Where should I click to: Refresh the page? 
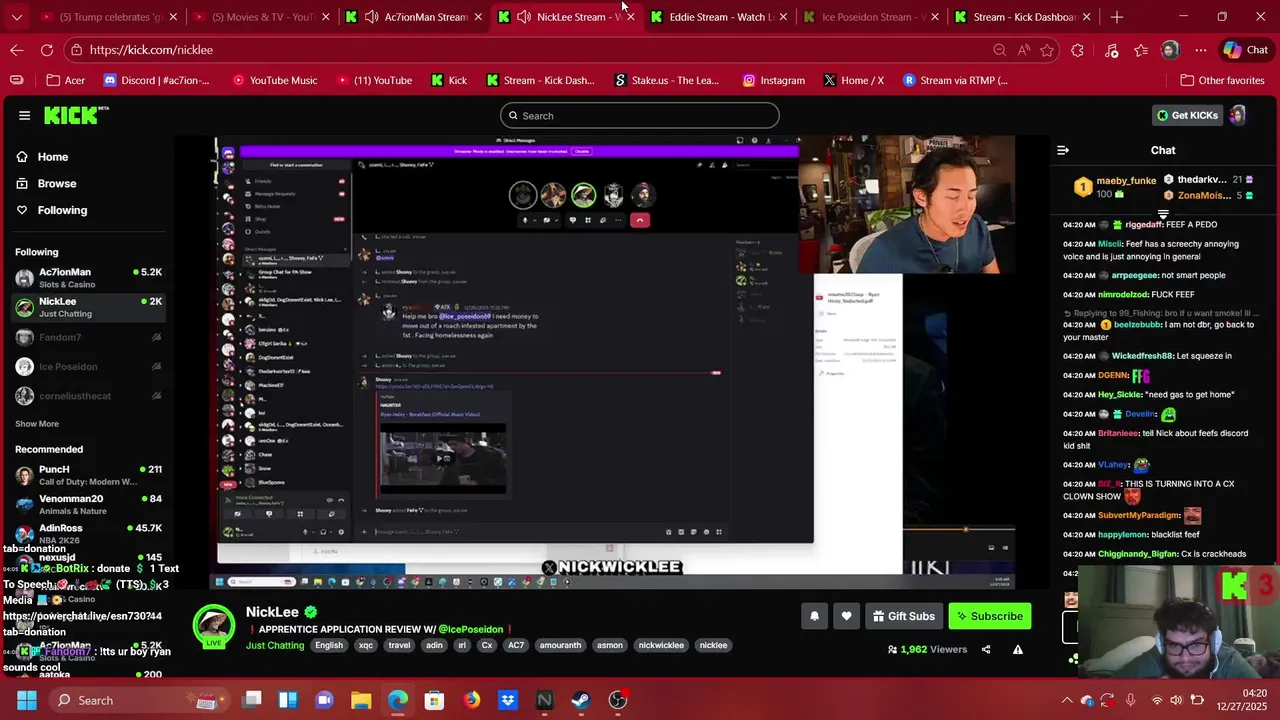pyautogui.click(x=47, y=50)
